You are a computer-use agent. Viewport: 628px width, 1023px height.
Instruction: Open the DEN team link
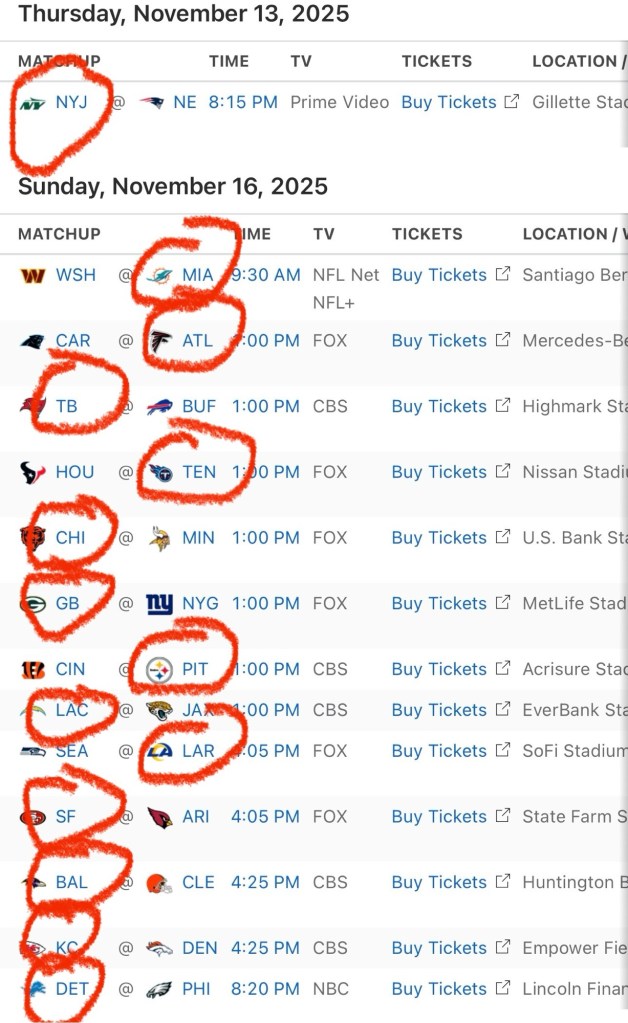pyautogui.click(x=200, y=948)
